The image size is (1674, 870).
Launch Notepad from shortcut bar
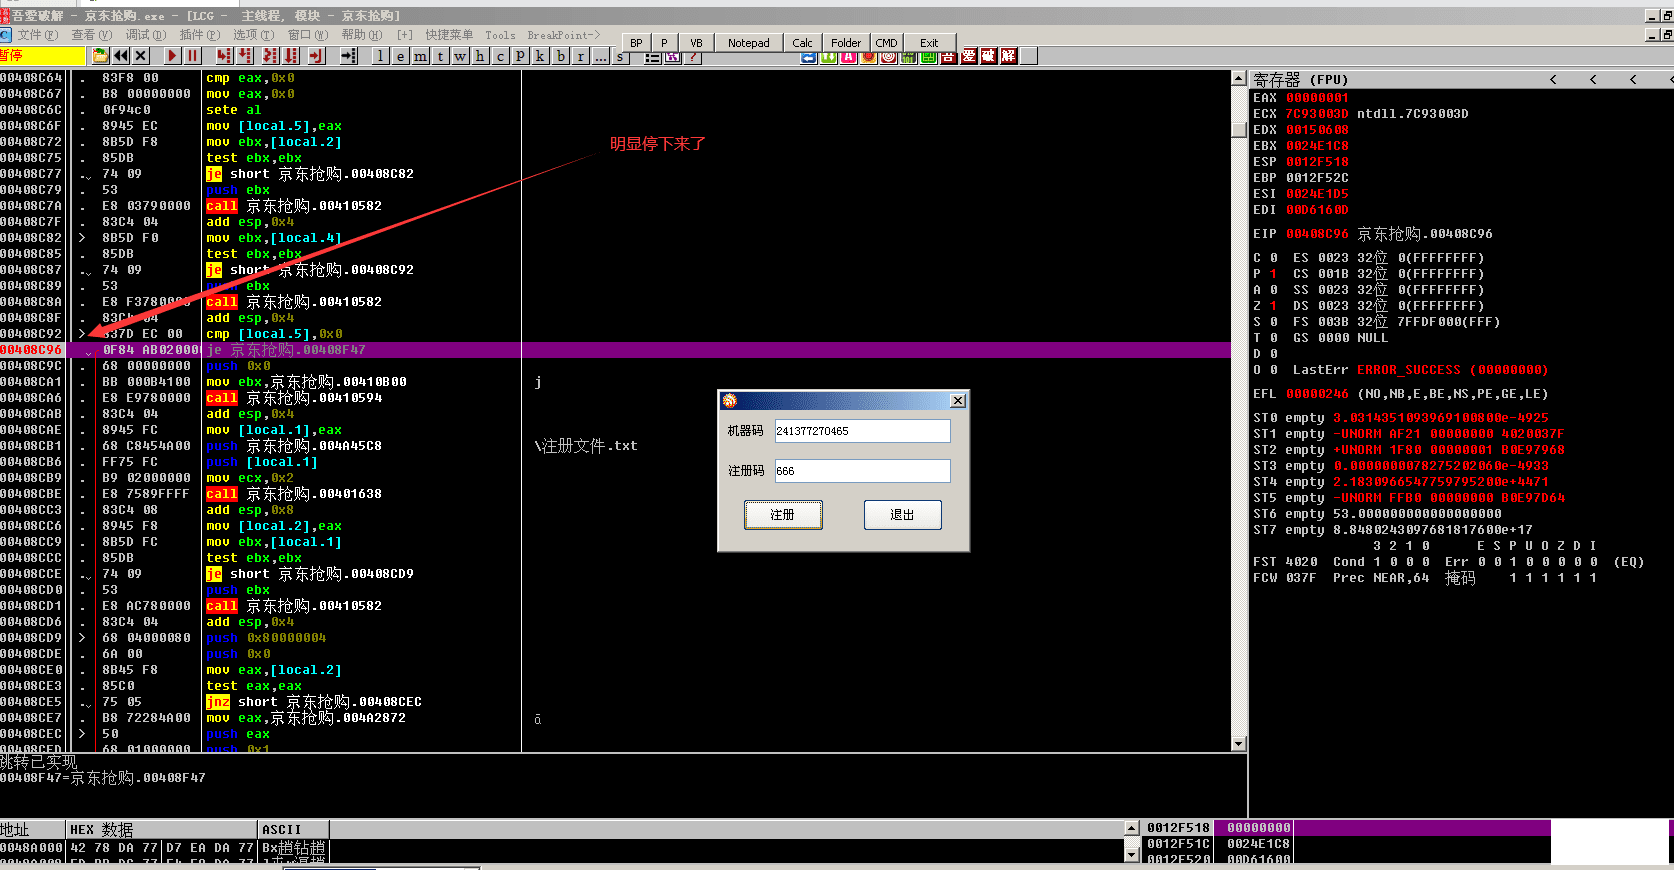click(749, 42)
